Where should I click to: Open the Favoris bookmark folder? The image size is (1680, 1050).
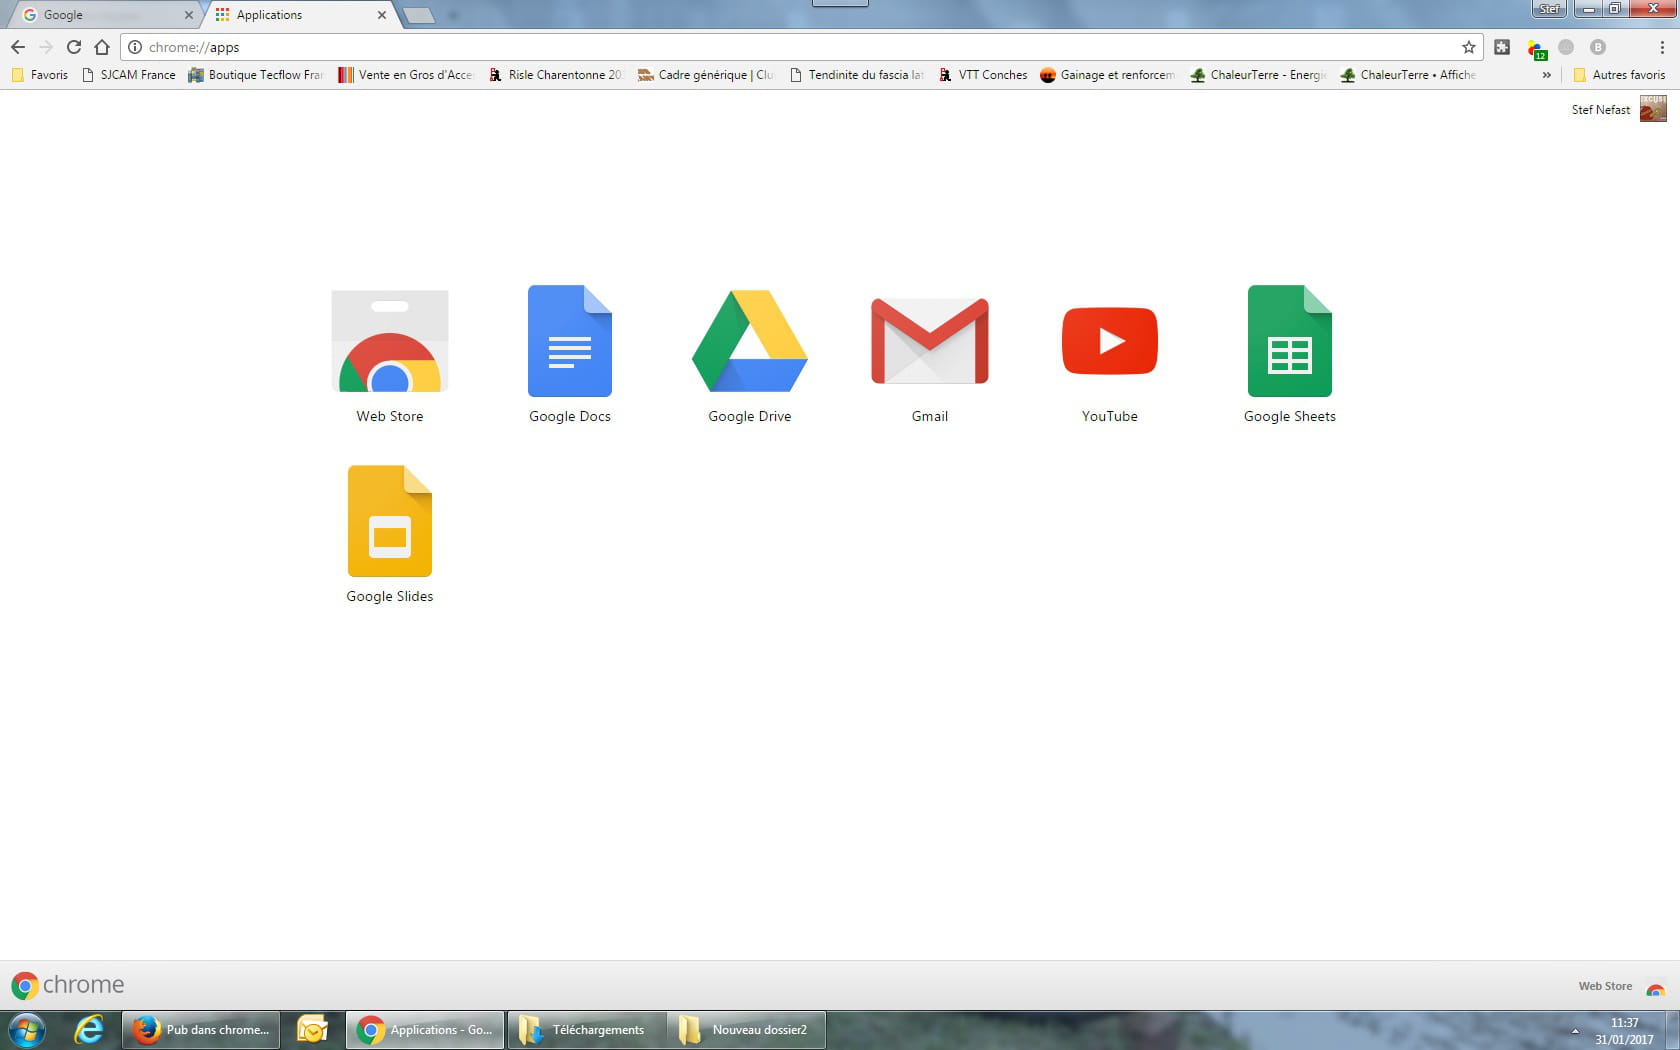(40, 75)
